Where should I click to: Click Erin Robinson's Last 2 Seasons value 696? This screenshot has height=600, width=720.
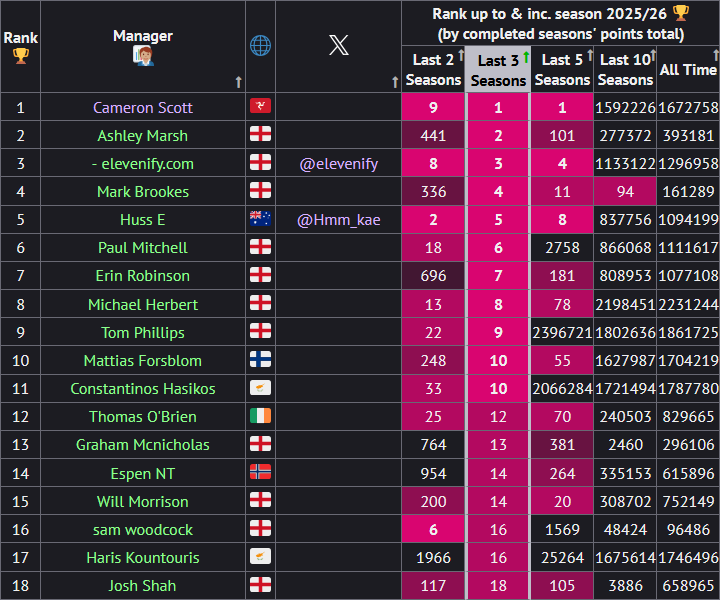coord(433,276)
